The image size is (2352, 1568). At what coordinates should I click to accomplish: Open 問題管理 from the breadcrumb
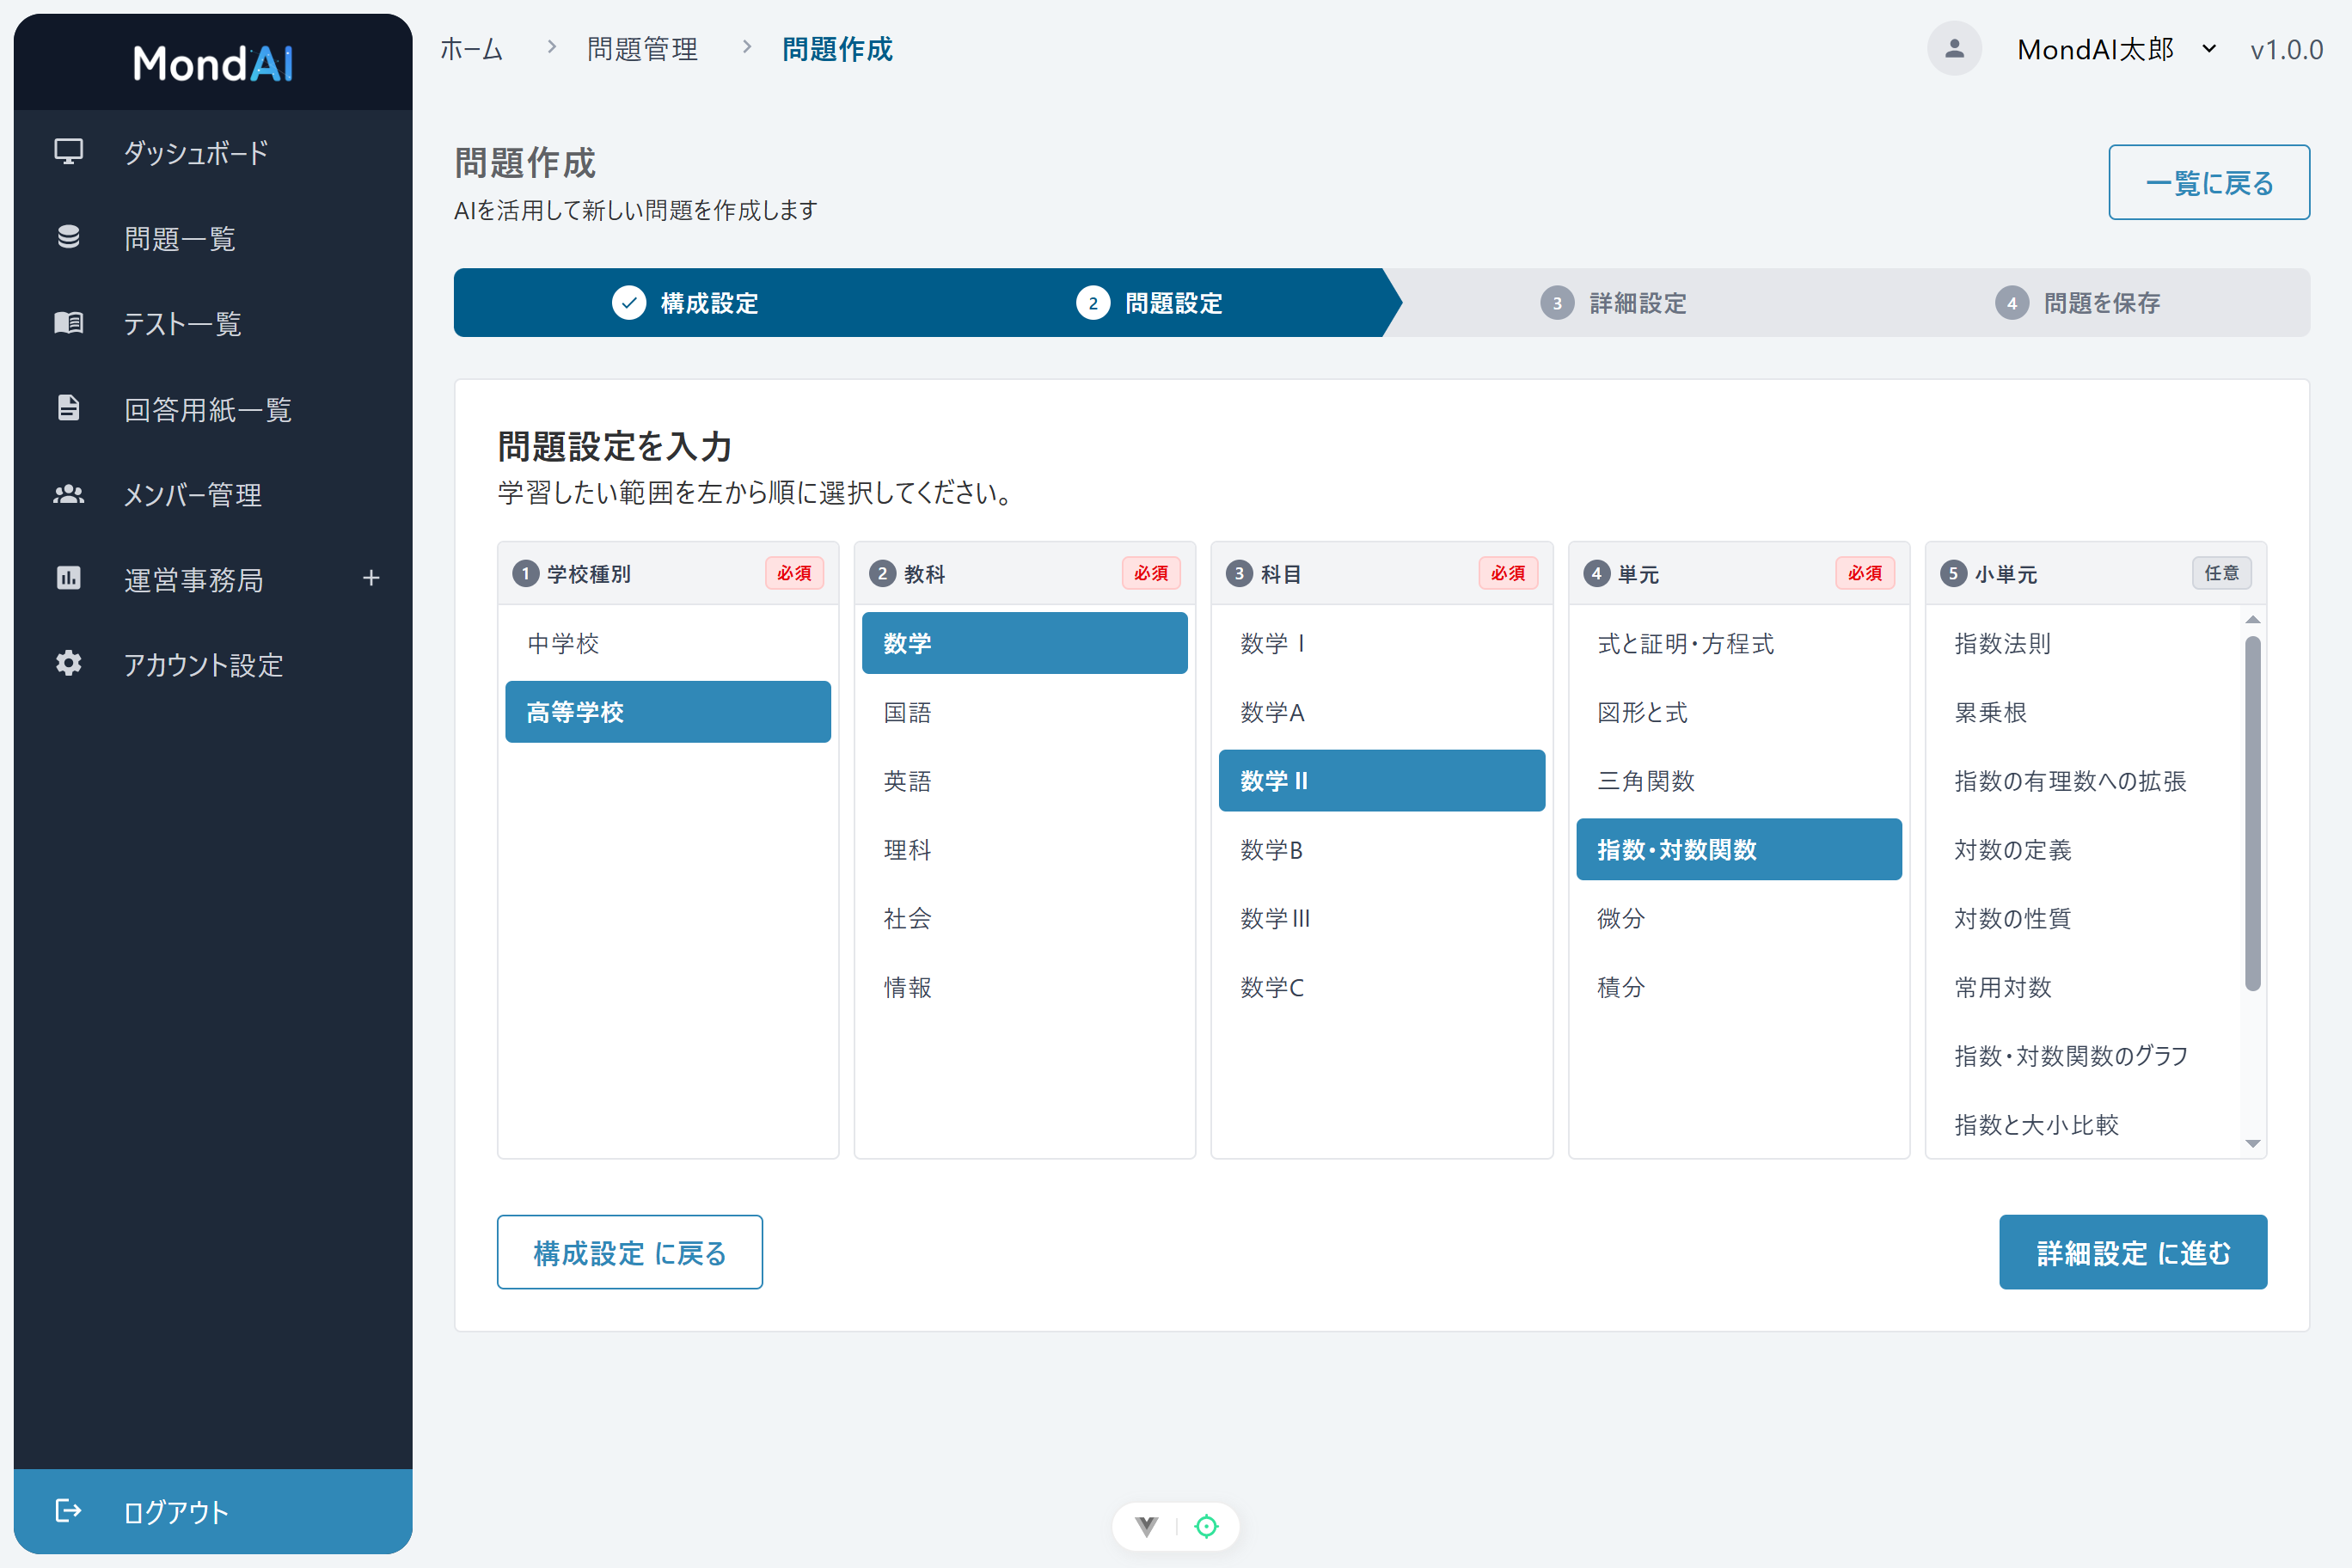(x=641, y=48)
